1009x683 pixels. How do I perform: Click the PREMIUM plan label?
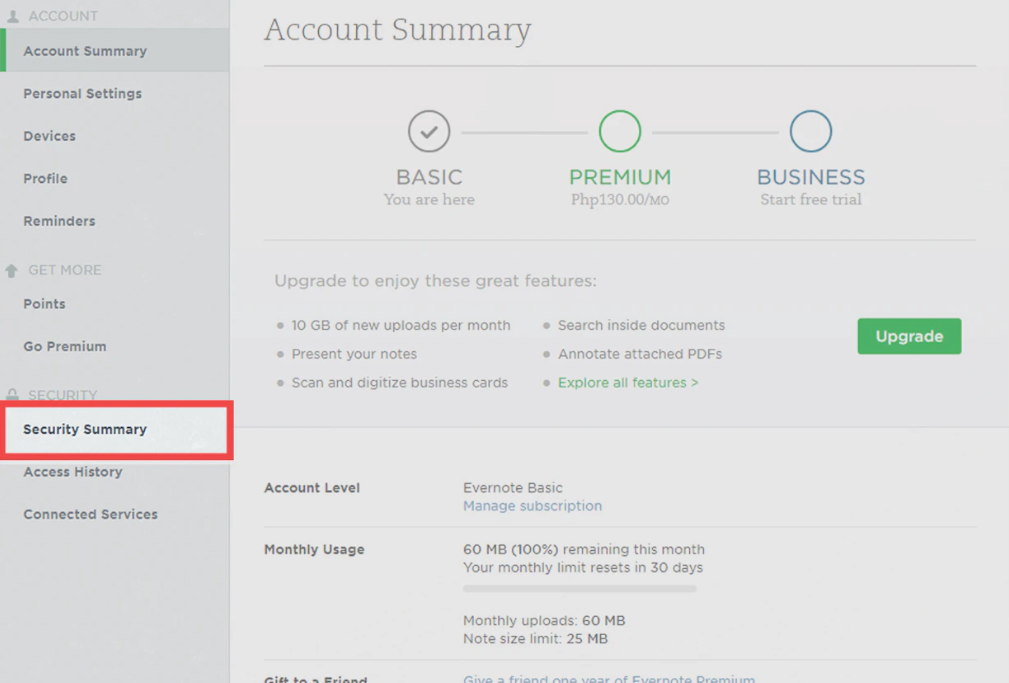620,177
